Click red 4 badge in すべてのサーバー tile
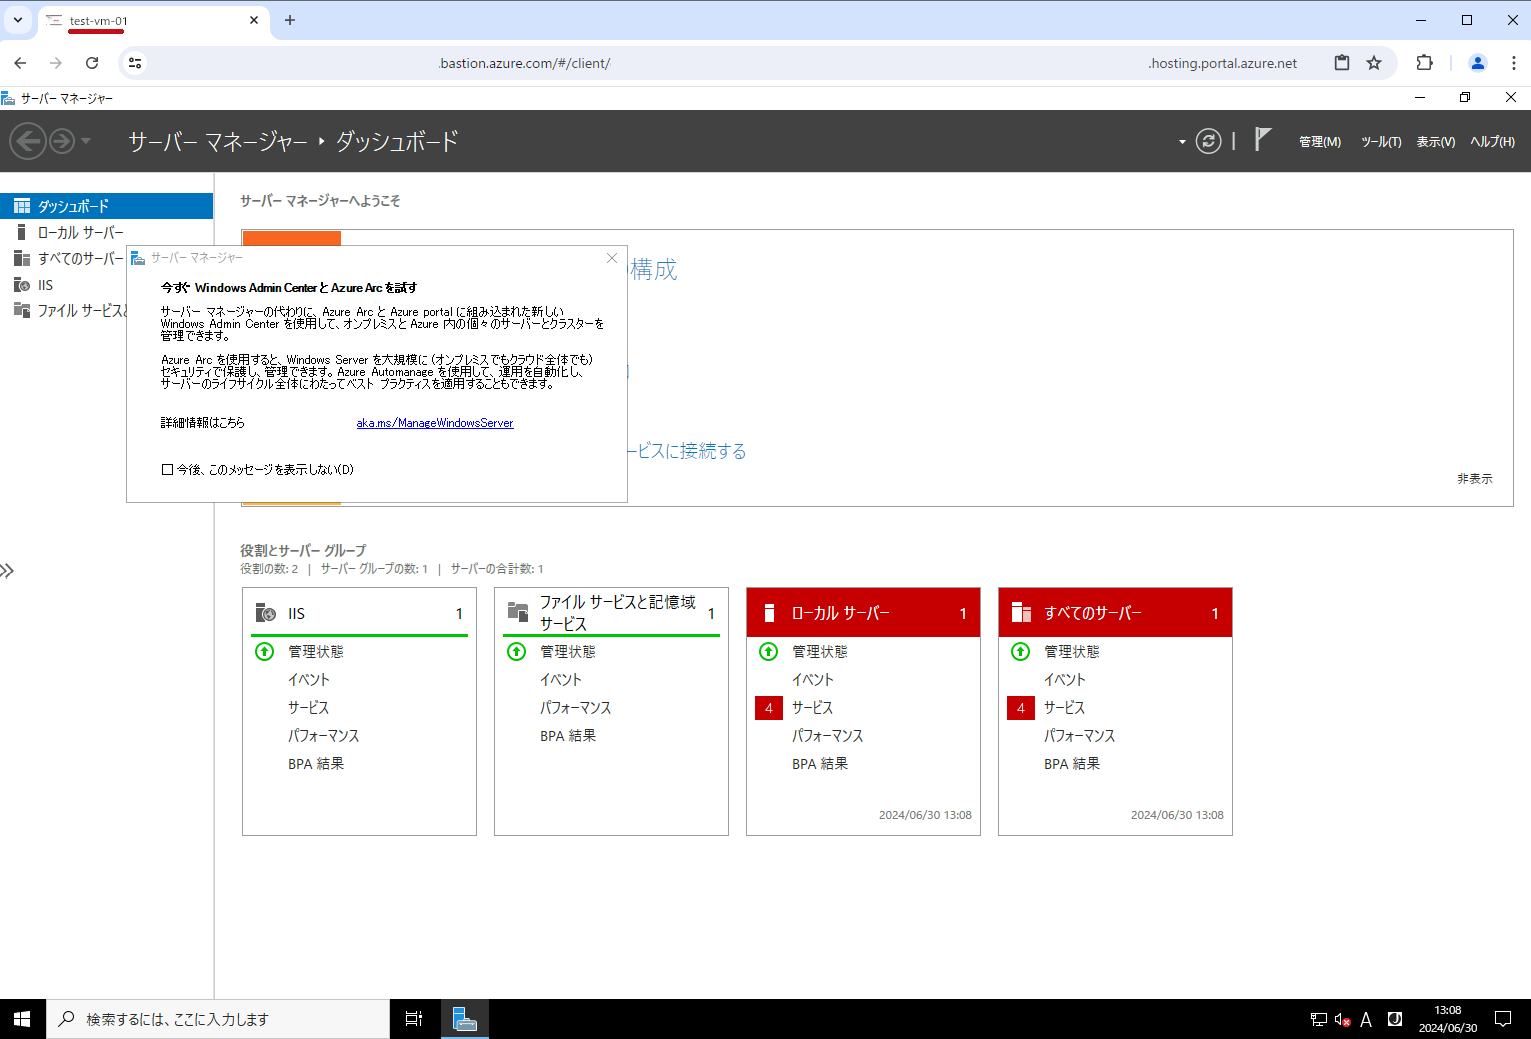The image size is (1531, 1039). coord(1021,708)
